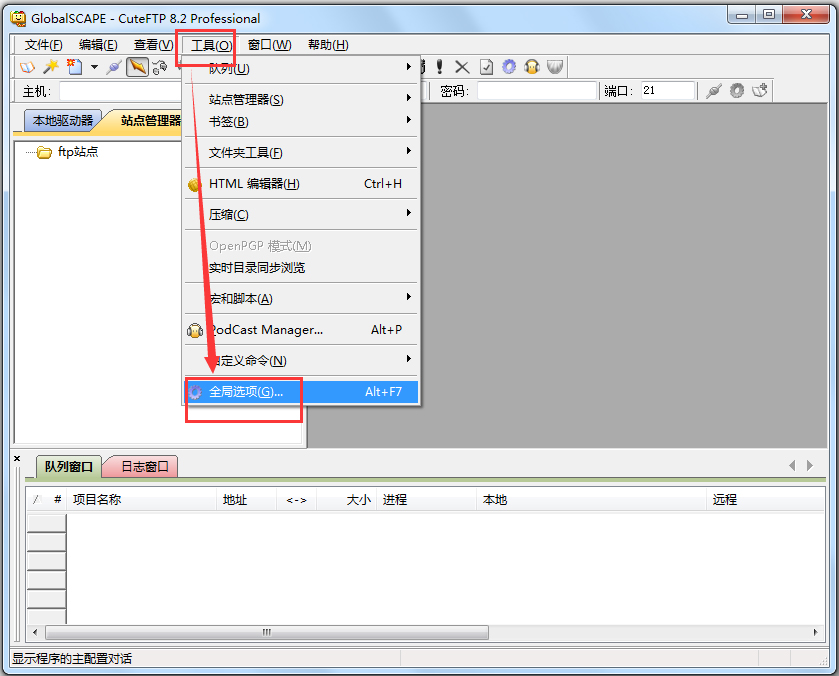Image resolution: width=839 pixels, height=676 pixels.
Task: Click the Quick Connect plug icon in toolbar
Action: 114,67
